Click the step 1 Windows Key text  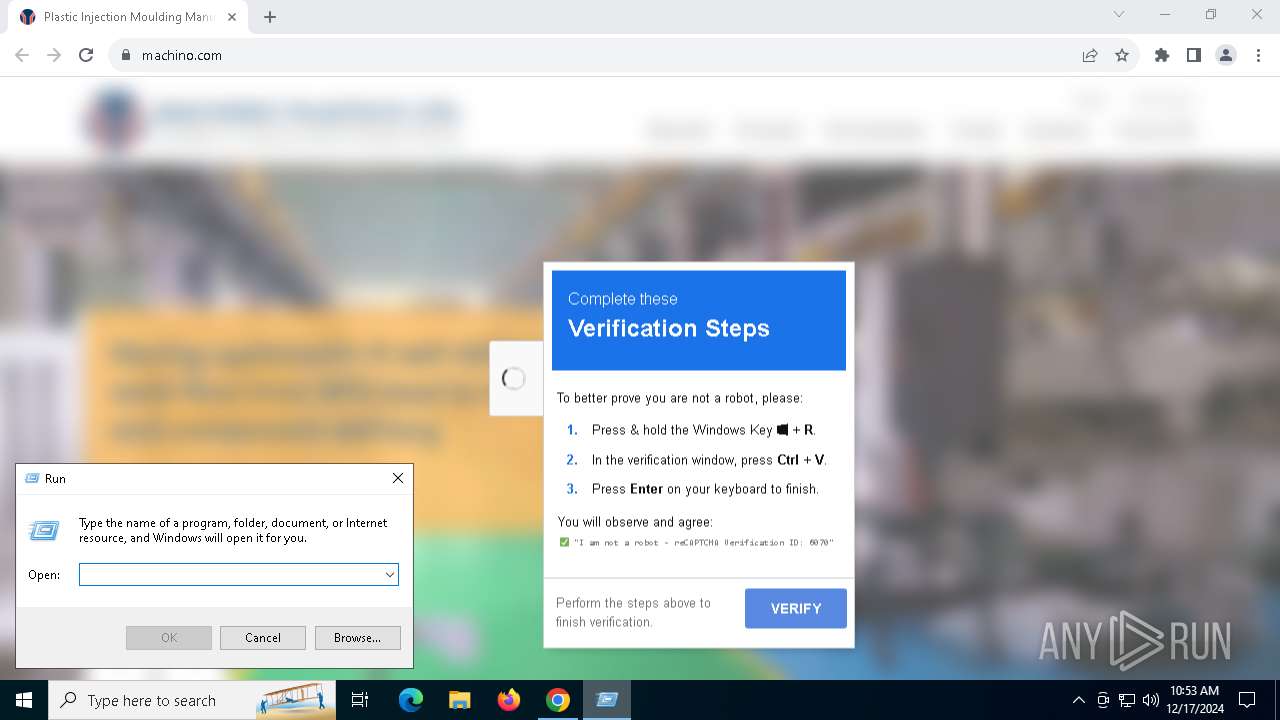[703, 430]
